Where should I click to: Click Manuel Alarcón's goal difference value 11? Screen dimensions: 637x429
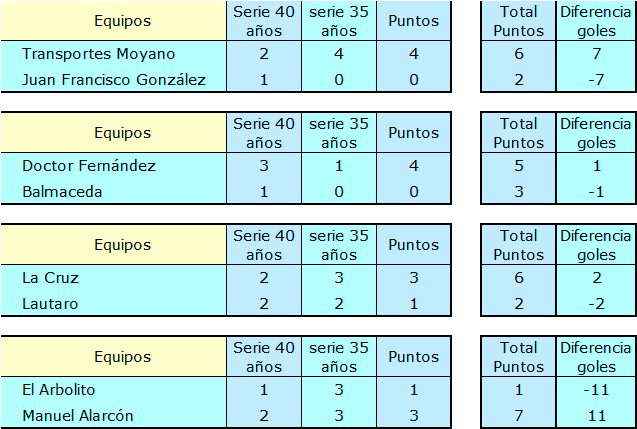[x=596, y=416]
